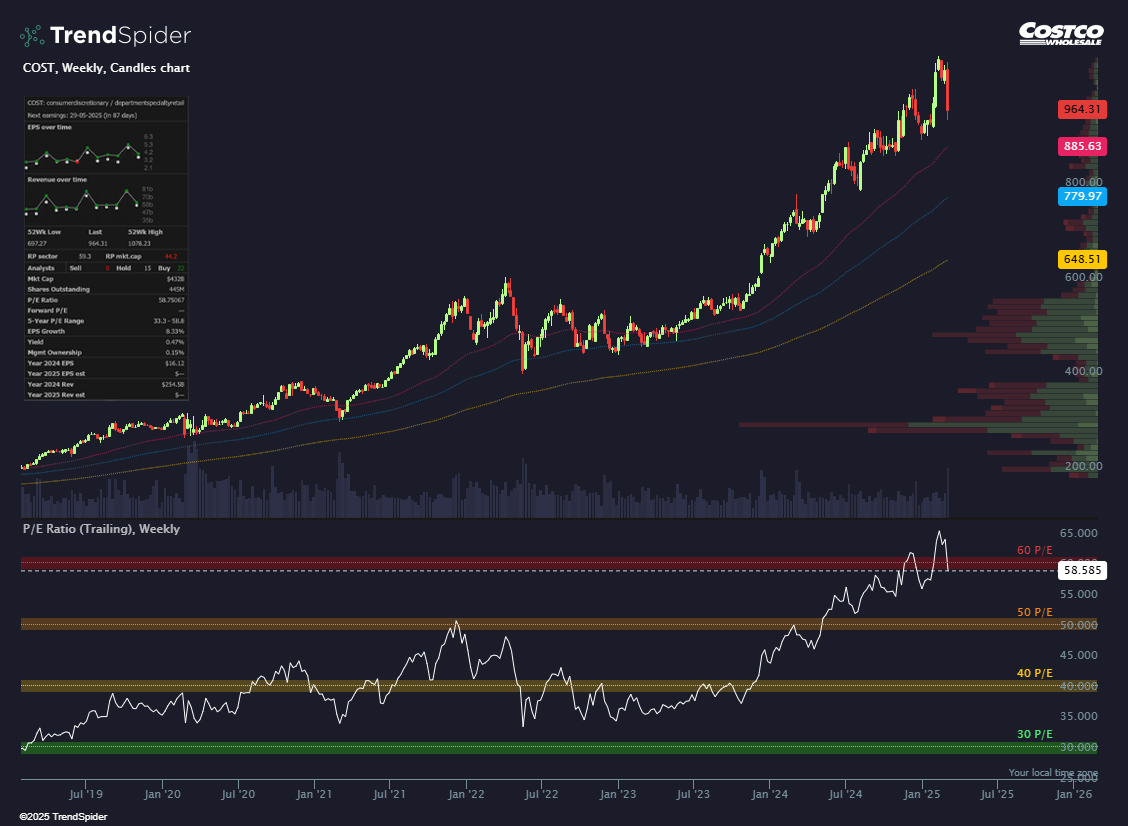Click the 'EPS over time' heading
The width and height of the screenshot is (1128, 826).
50,127
